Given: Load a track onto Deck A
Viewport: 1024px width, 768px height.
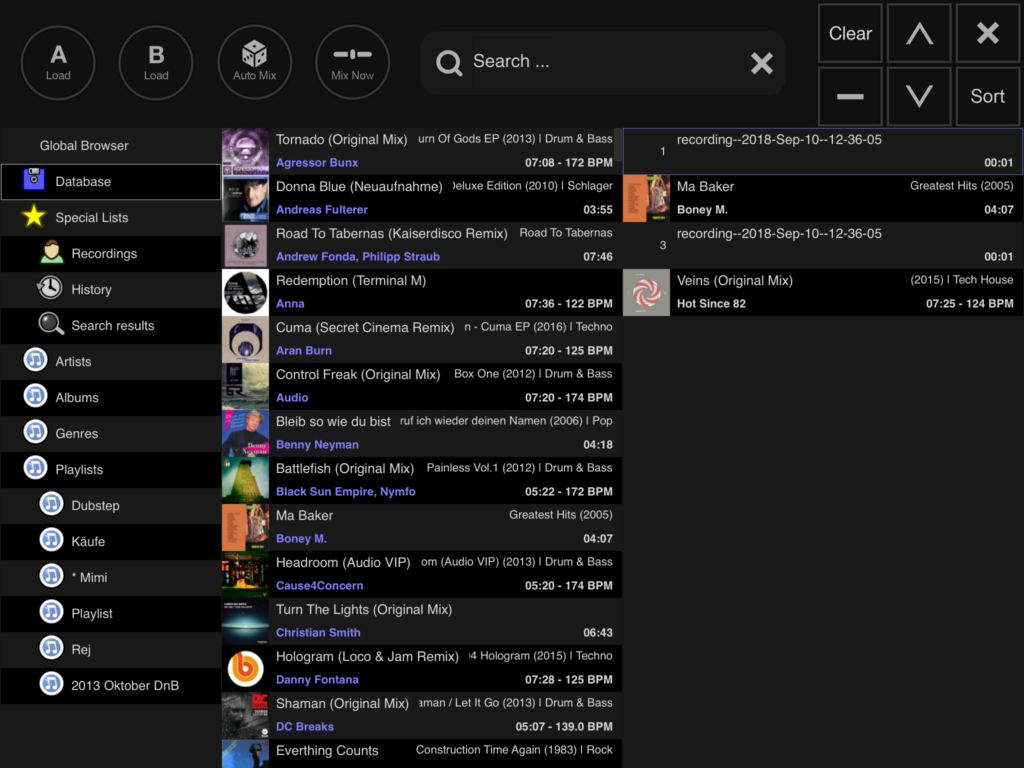Looking at the screenshot, I should pos(57,62).
